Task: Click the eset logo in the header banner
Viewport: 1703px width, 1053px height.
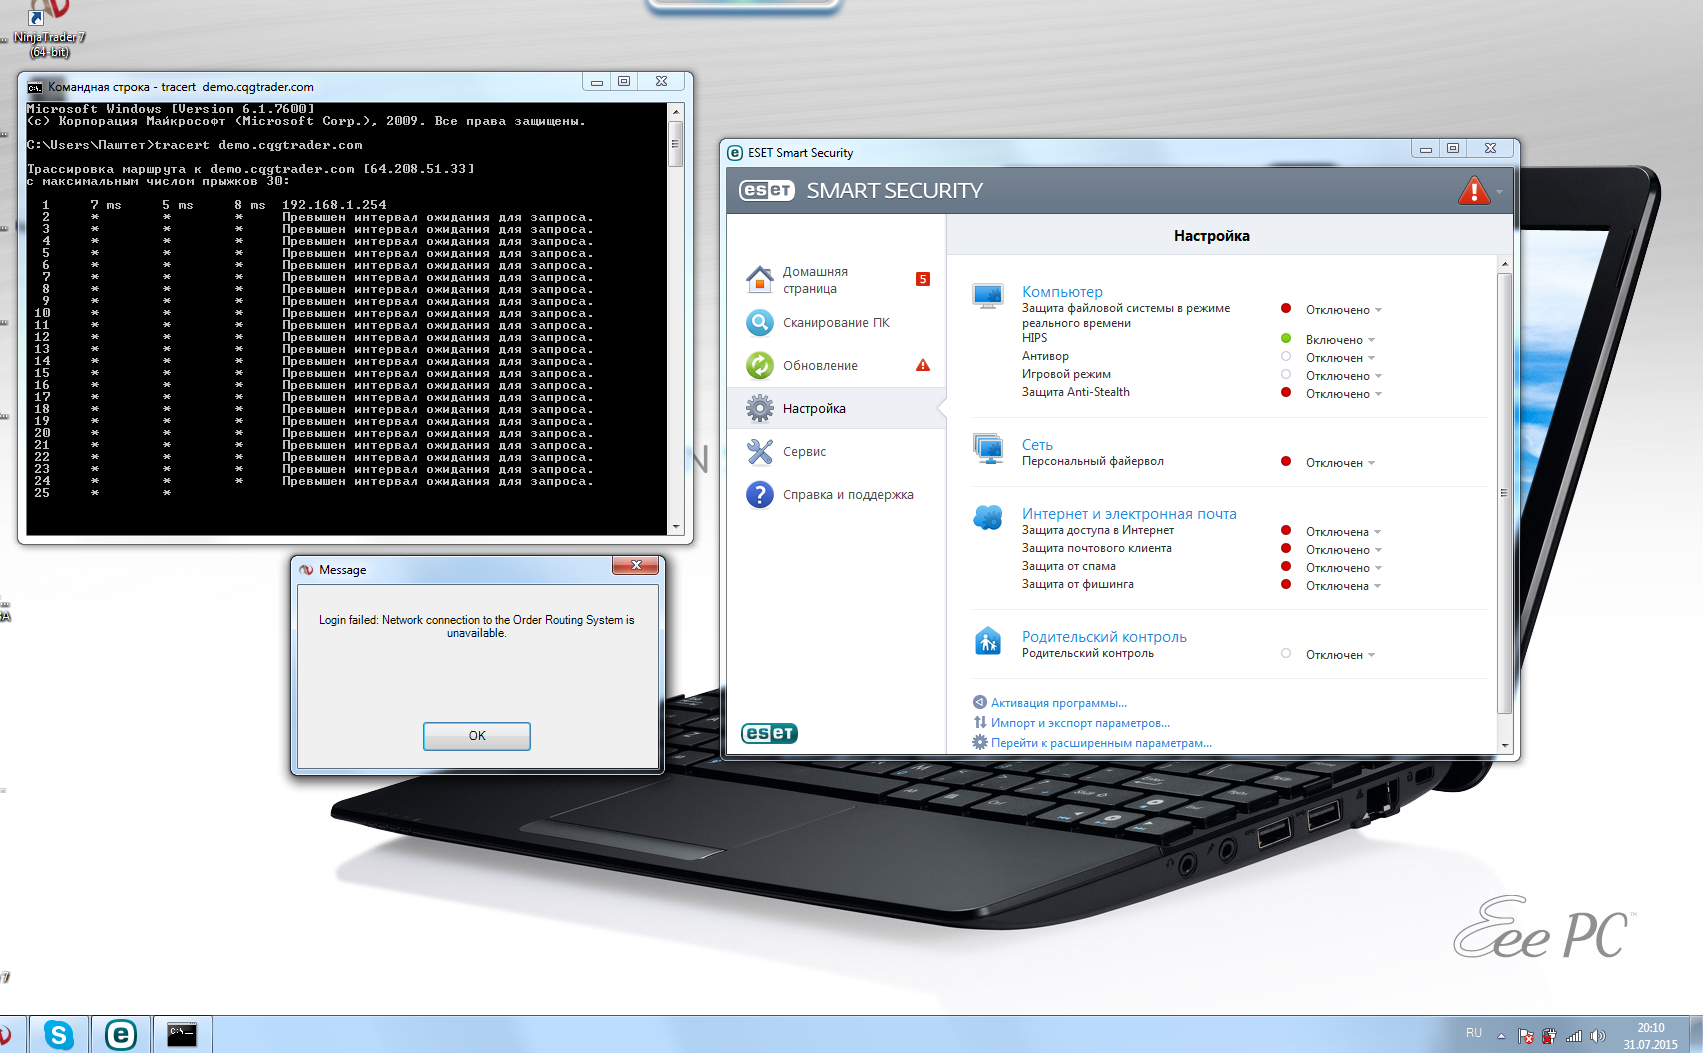Action: 767,190
